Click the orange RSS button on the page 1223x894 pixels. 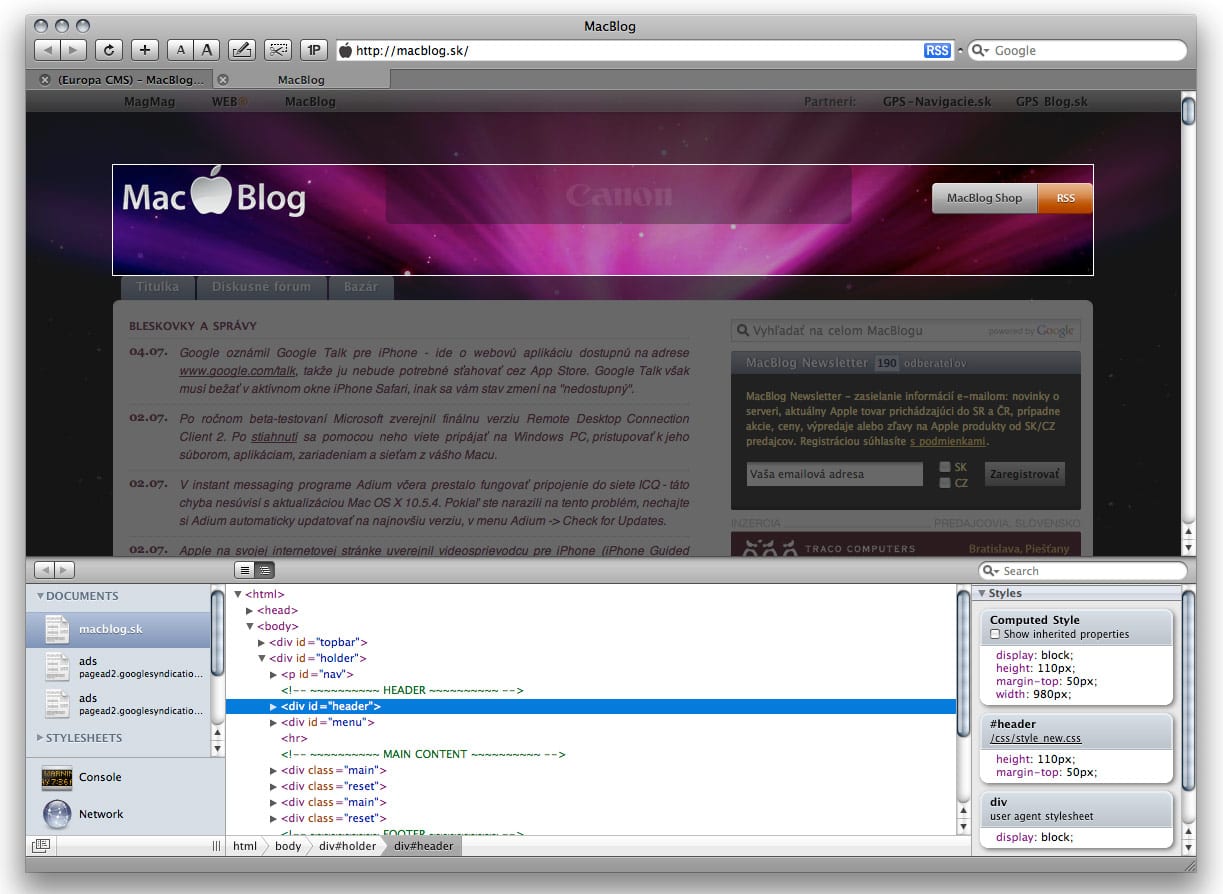click(1066, 198)
